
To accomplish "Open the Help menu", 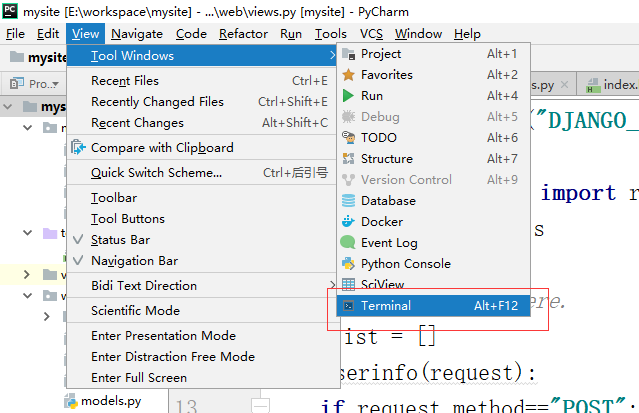I will tap(467, 34).
